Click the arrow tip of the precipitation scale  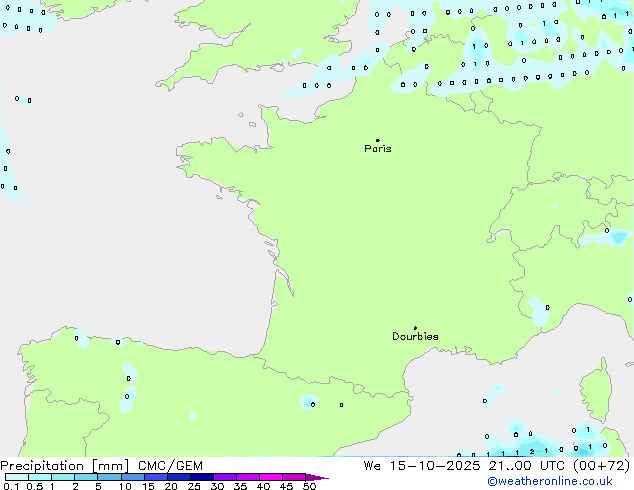(325, 478)
